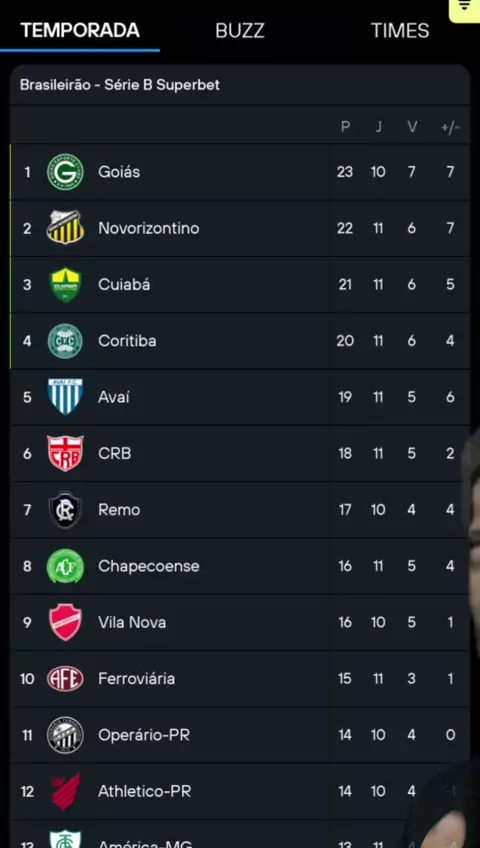Tap the Athletico-PR red logo
The height and width of the screenshot is (848, 480).
[x=65, y=791]
